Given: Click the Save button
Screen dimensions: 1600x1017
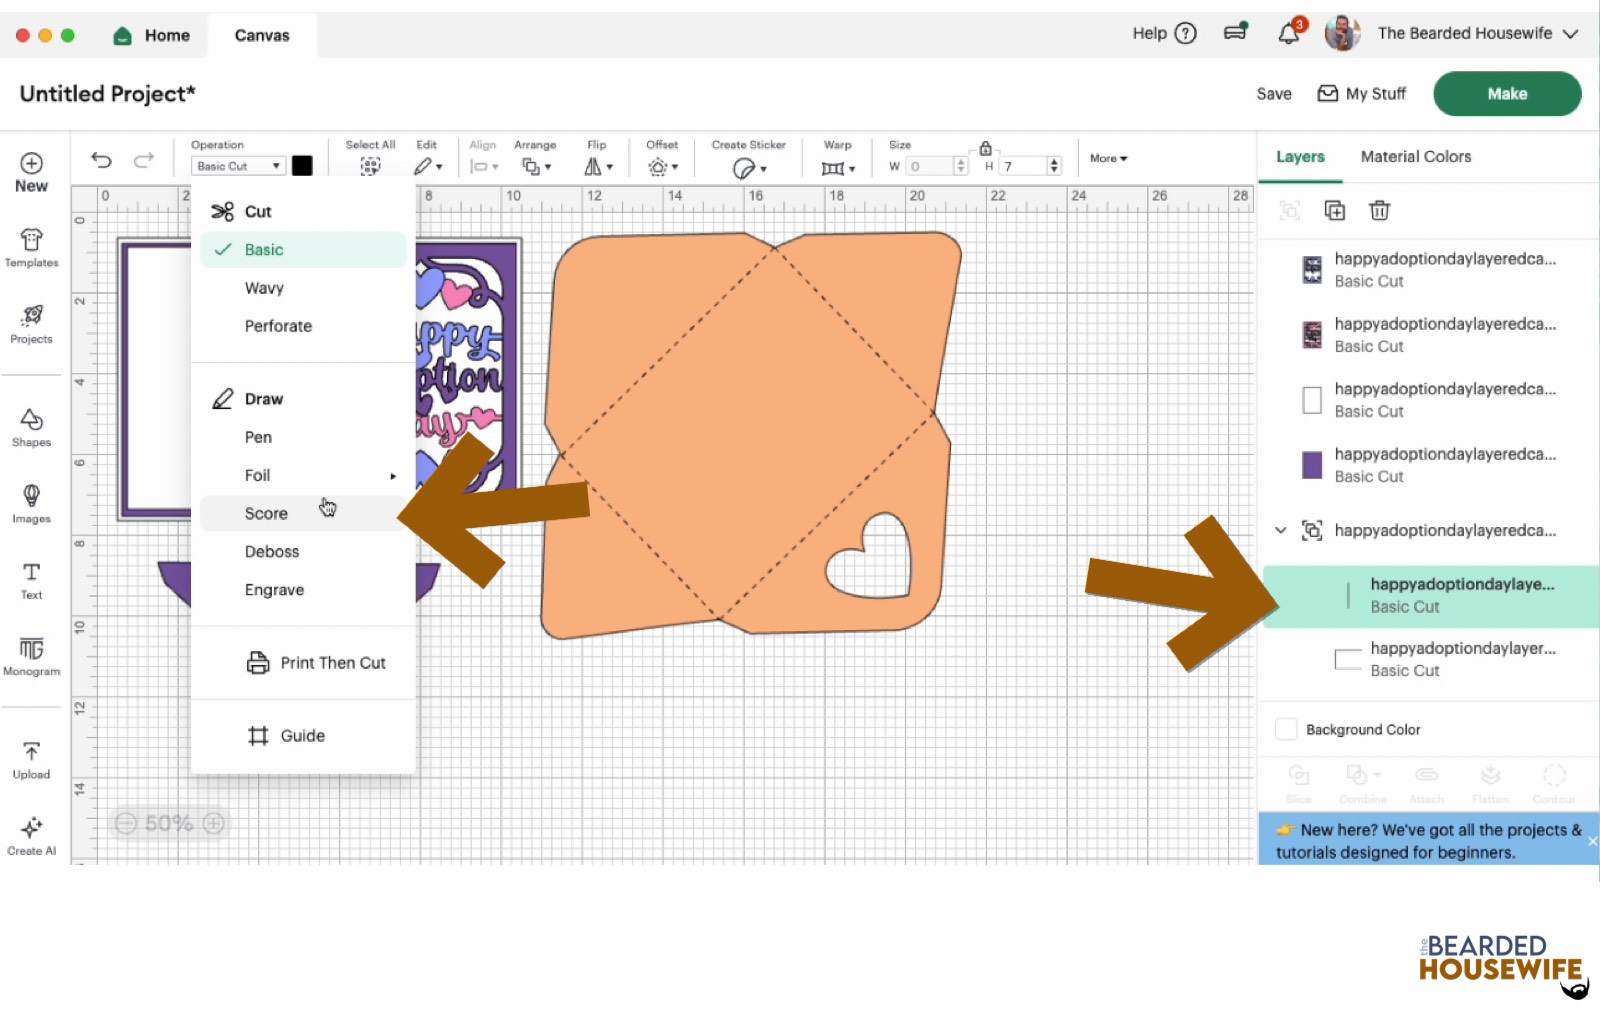Looking at the screenshot, I should pyautogui.click(x=1273, y=94).
